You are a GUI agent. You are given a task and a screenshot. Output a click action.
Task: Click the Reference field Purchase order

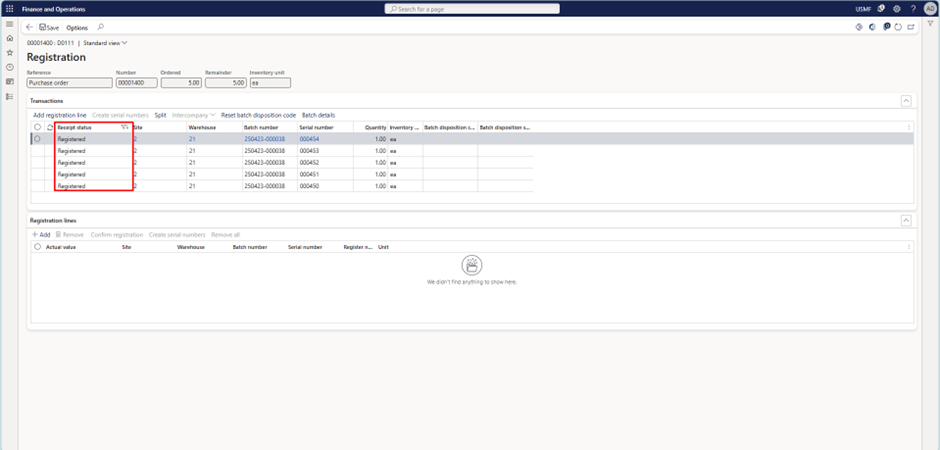pyautogui.click(x=70, y=83)
